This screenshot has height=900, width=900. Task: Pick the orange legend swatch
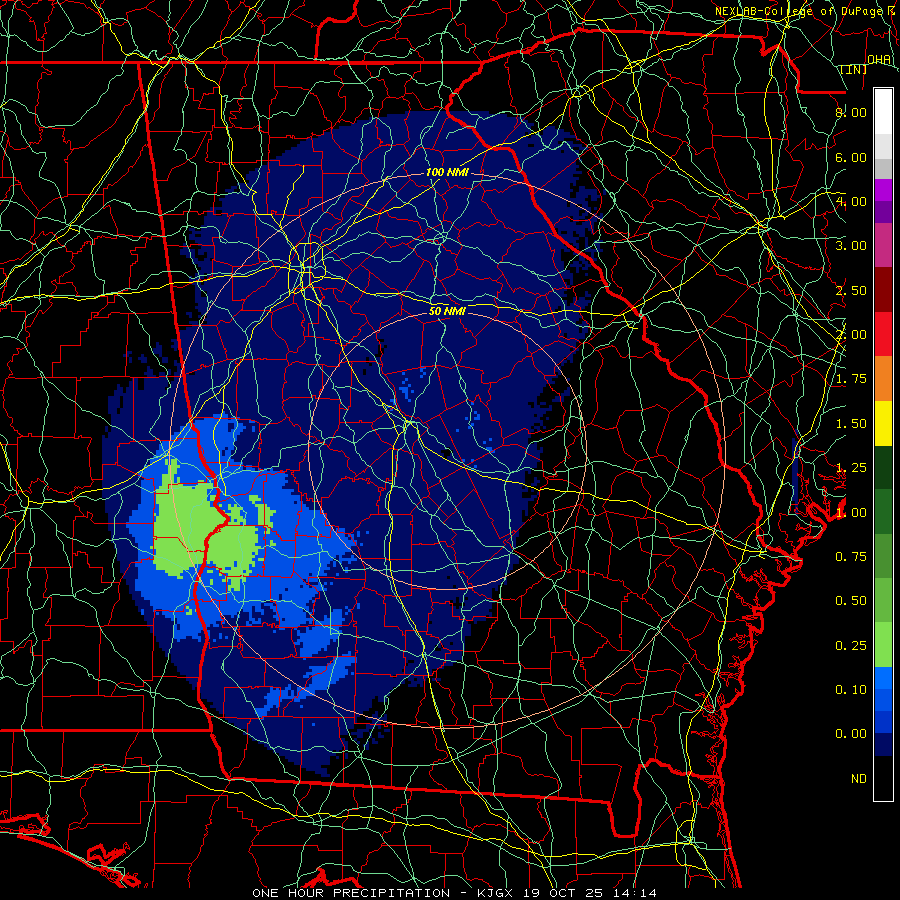click(x=883, y=378)
